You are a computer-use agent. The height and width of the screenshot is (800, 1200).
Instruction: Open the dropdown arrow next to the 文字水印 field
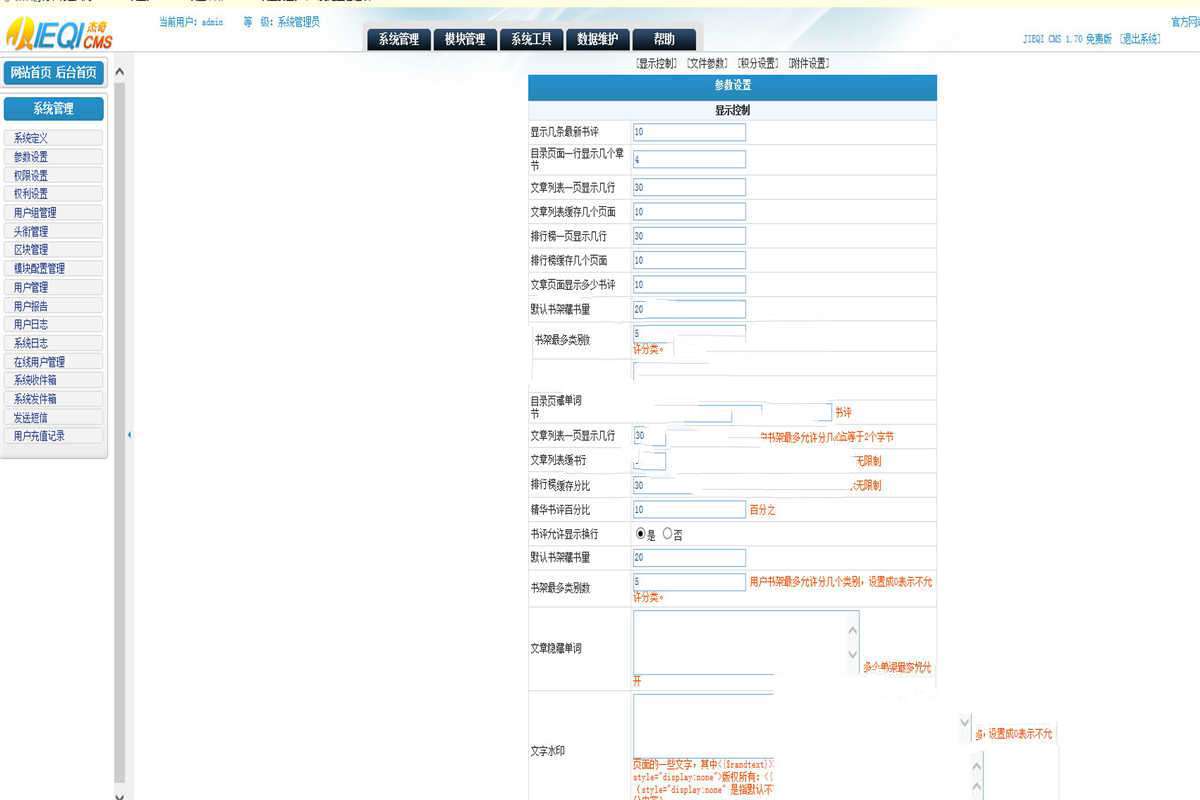pos(964,723)
